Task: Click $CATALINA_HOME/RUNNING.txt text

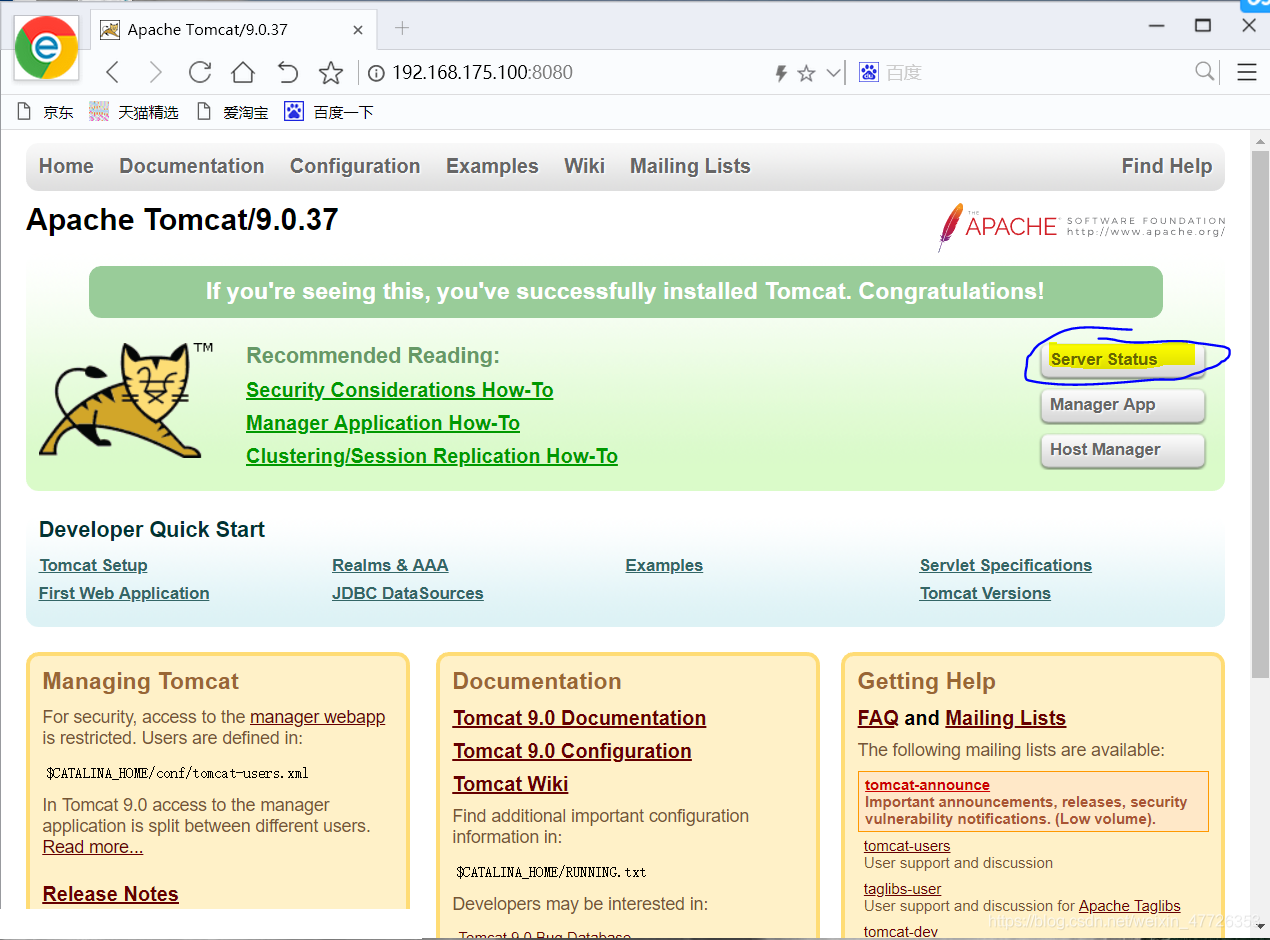Action: pyautogui.click(x=551, y=872)
